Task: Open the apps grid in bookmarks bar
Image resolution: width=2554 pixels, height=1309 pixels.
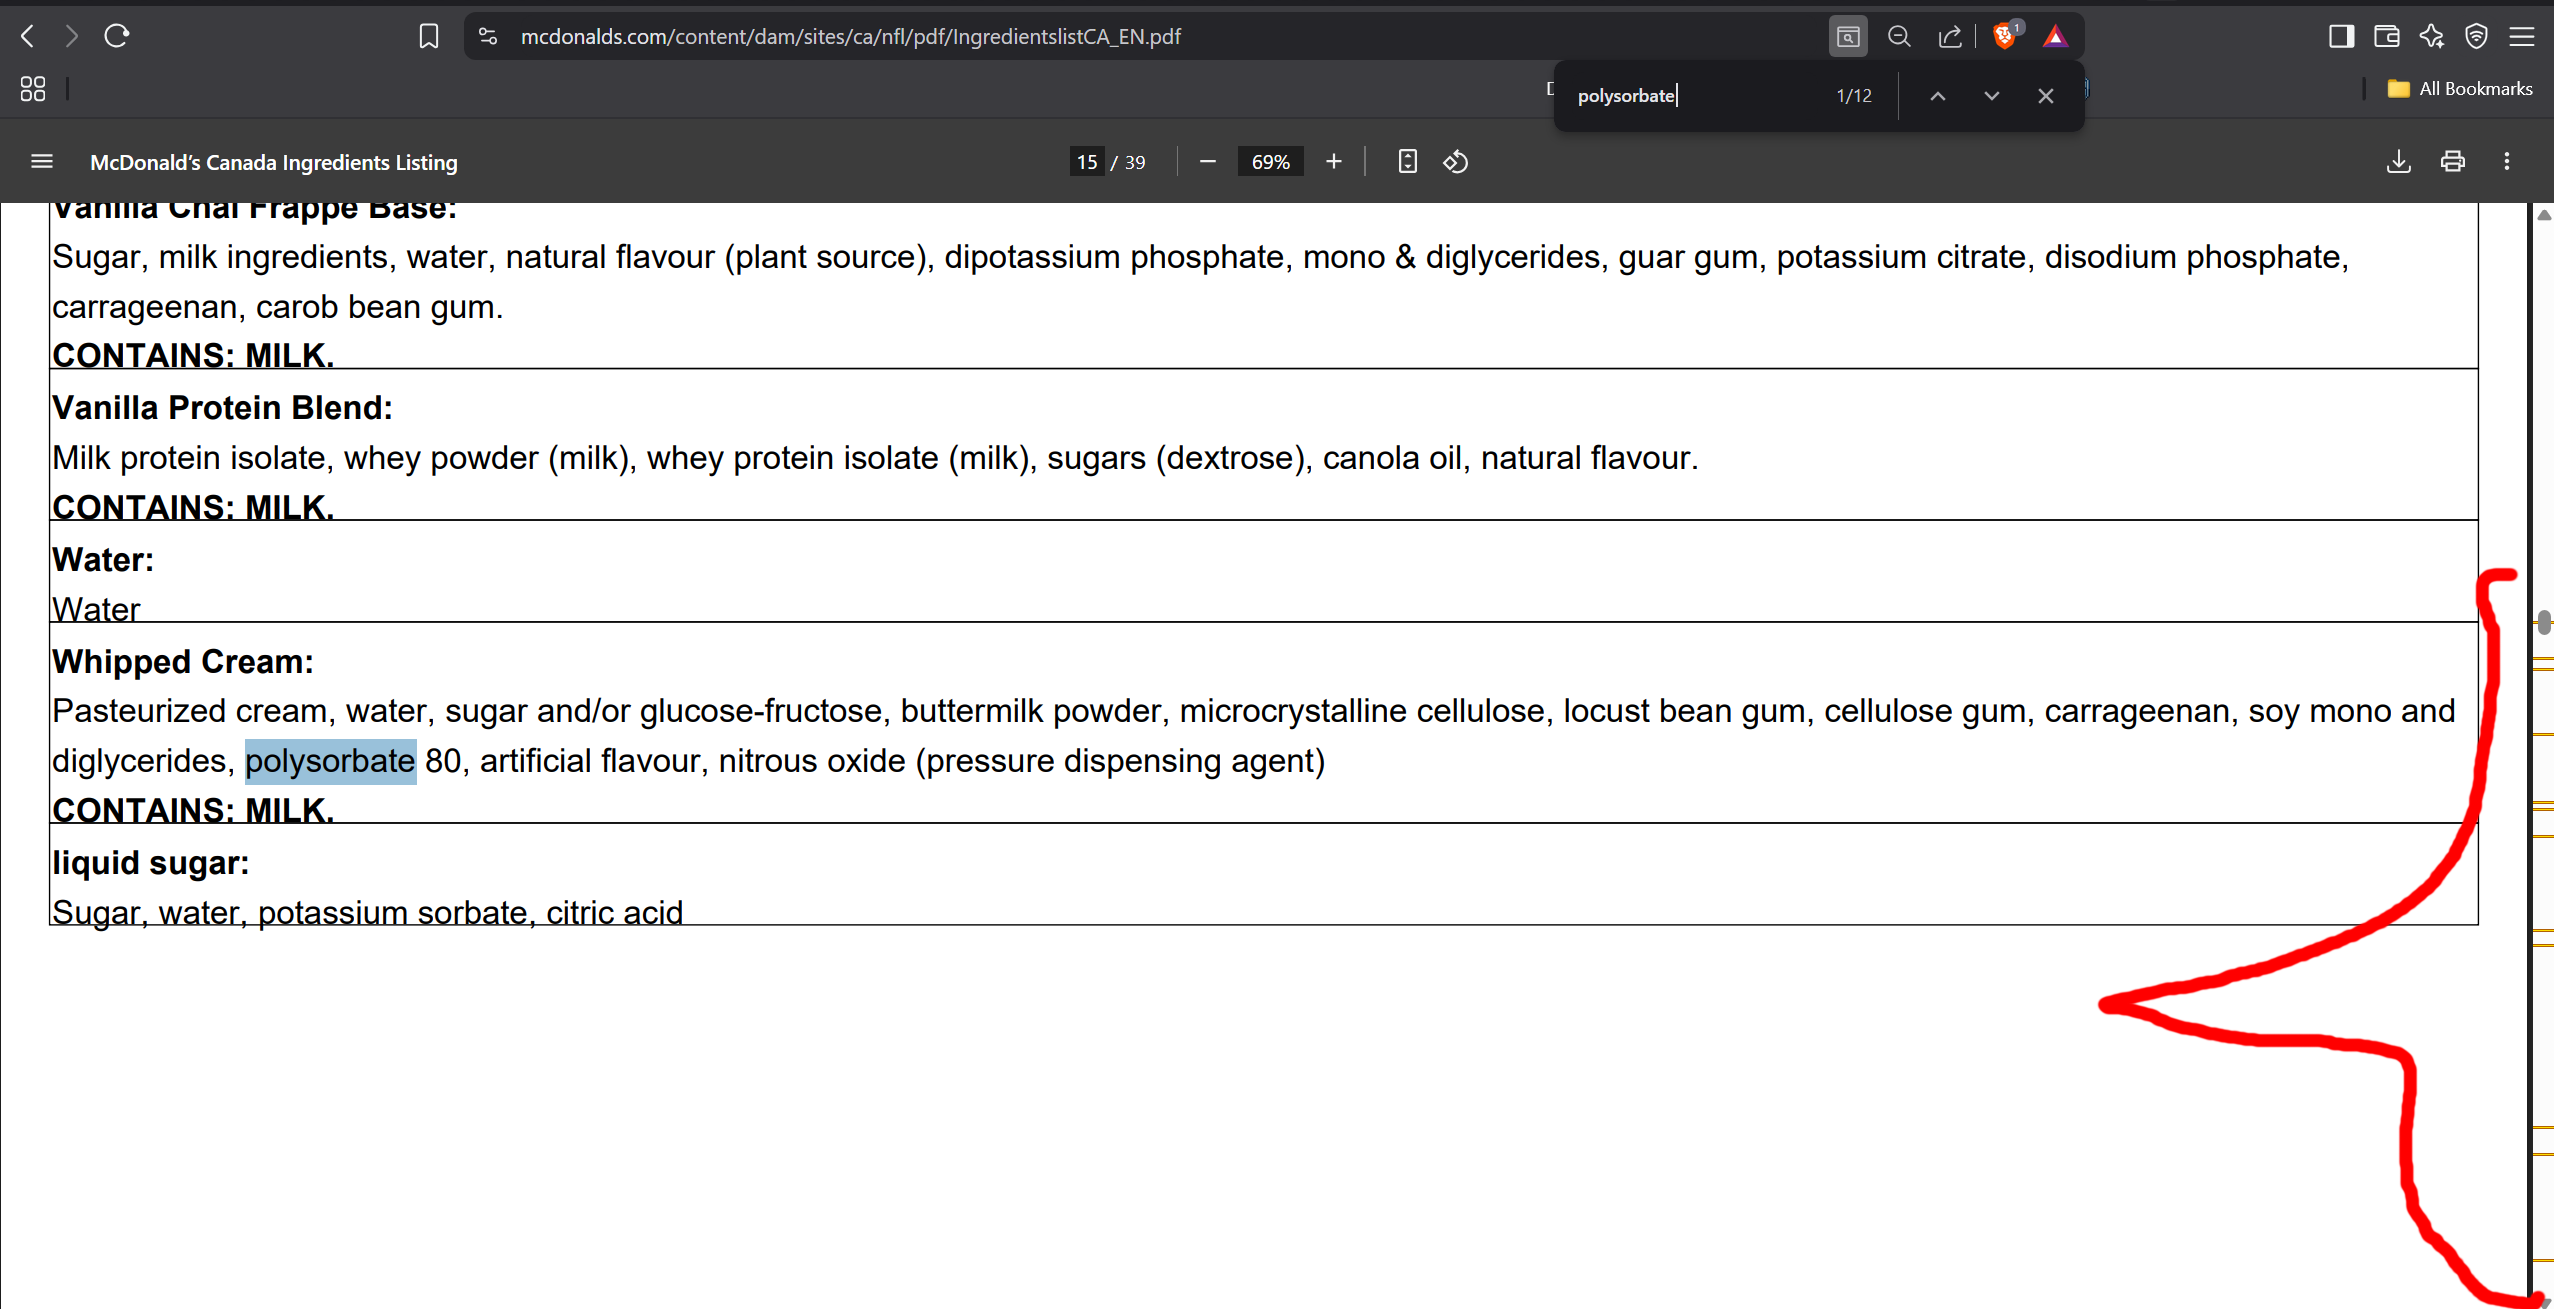Action: tap(33, 89)
